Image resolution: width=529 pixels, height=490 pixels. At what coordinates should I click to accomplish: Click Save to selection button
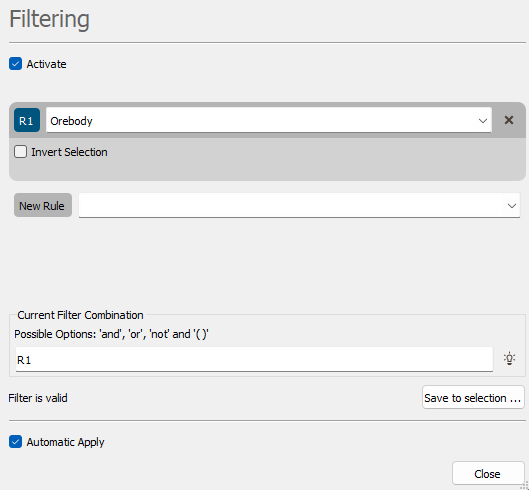pyautogui.click(x=473, y=398)
